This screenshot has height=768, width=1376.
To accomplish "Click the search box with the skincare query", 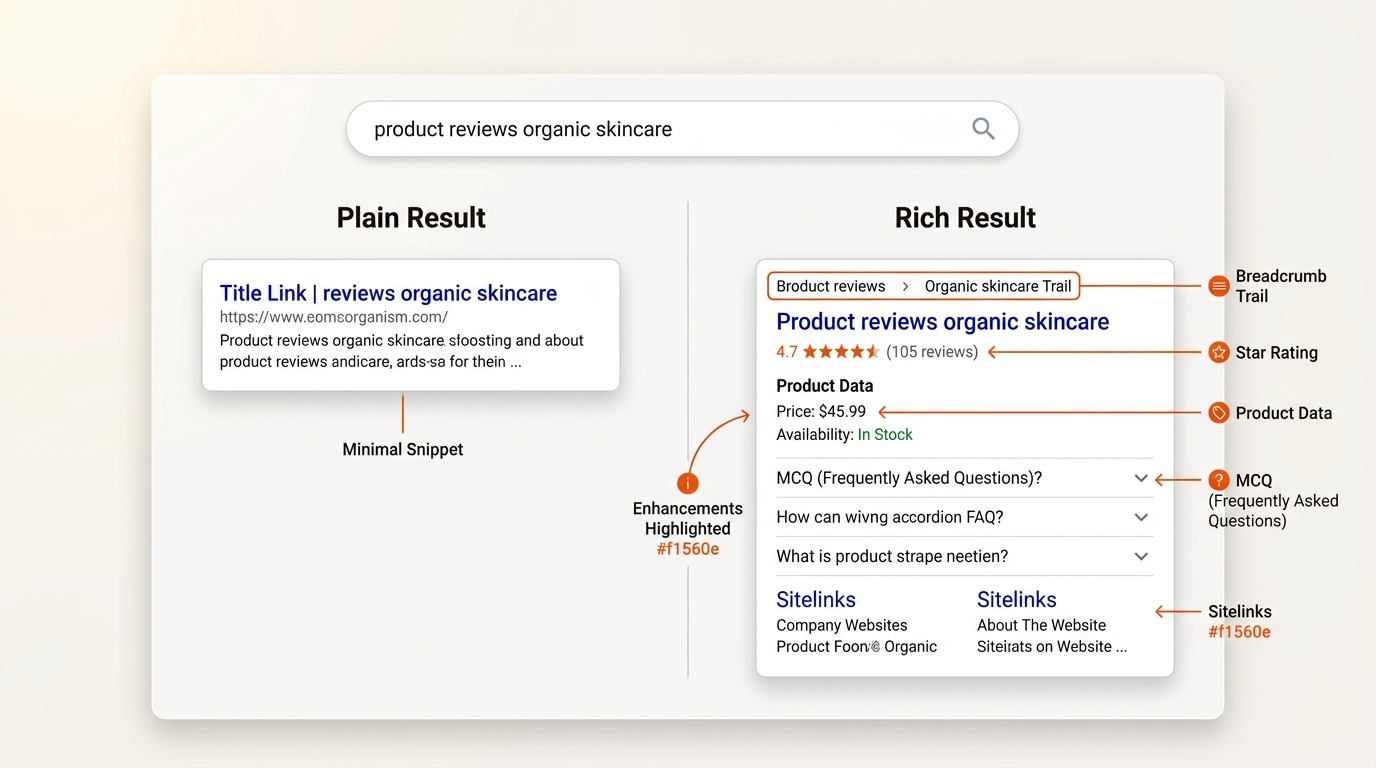I will 682,129.
